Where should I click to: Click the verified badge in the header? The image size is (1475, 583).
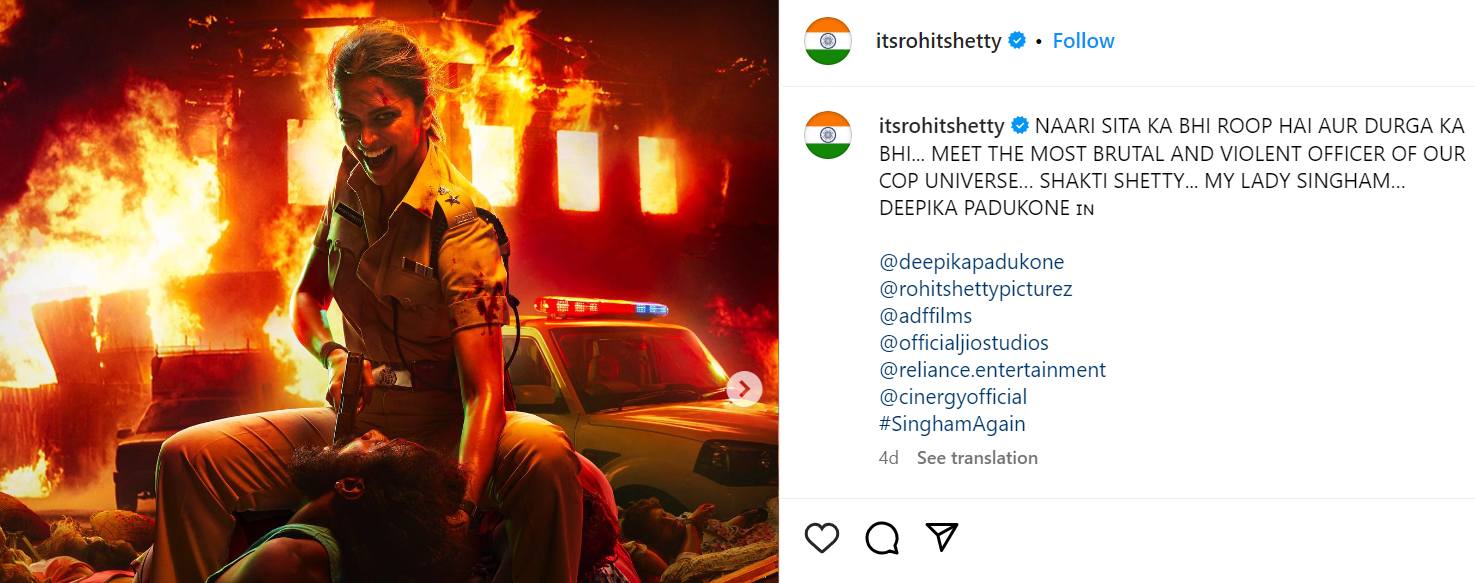(x=1017, y=41)
